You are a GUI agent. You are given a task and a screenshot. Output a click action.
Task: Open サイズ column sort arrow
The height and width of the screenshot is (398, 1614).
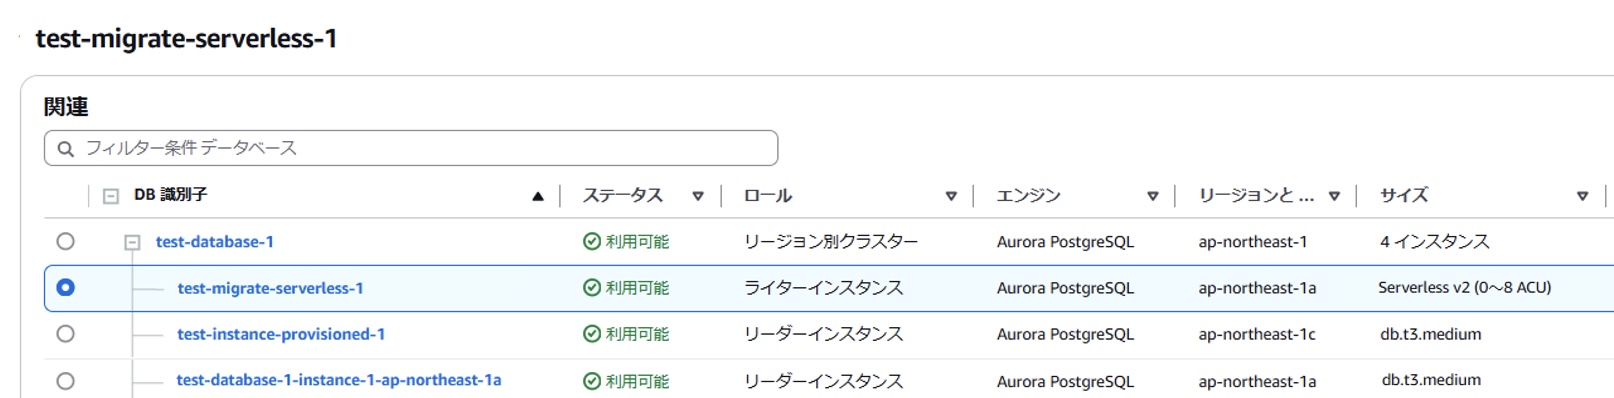point(1582,196)
